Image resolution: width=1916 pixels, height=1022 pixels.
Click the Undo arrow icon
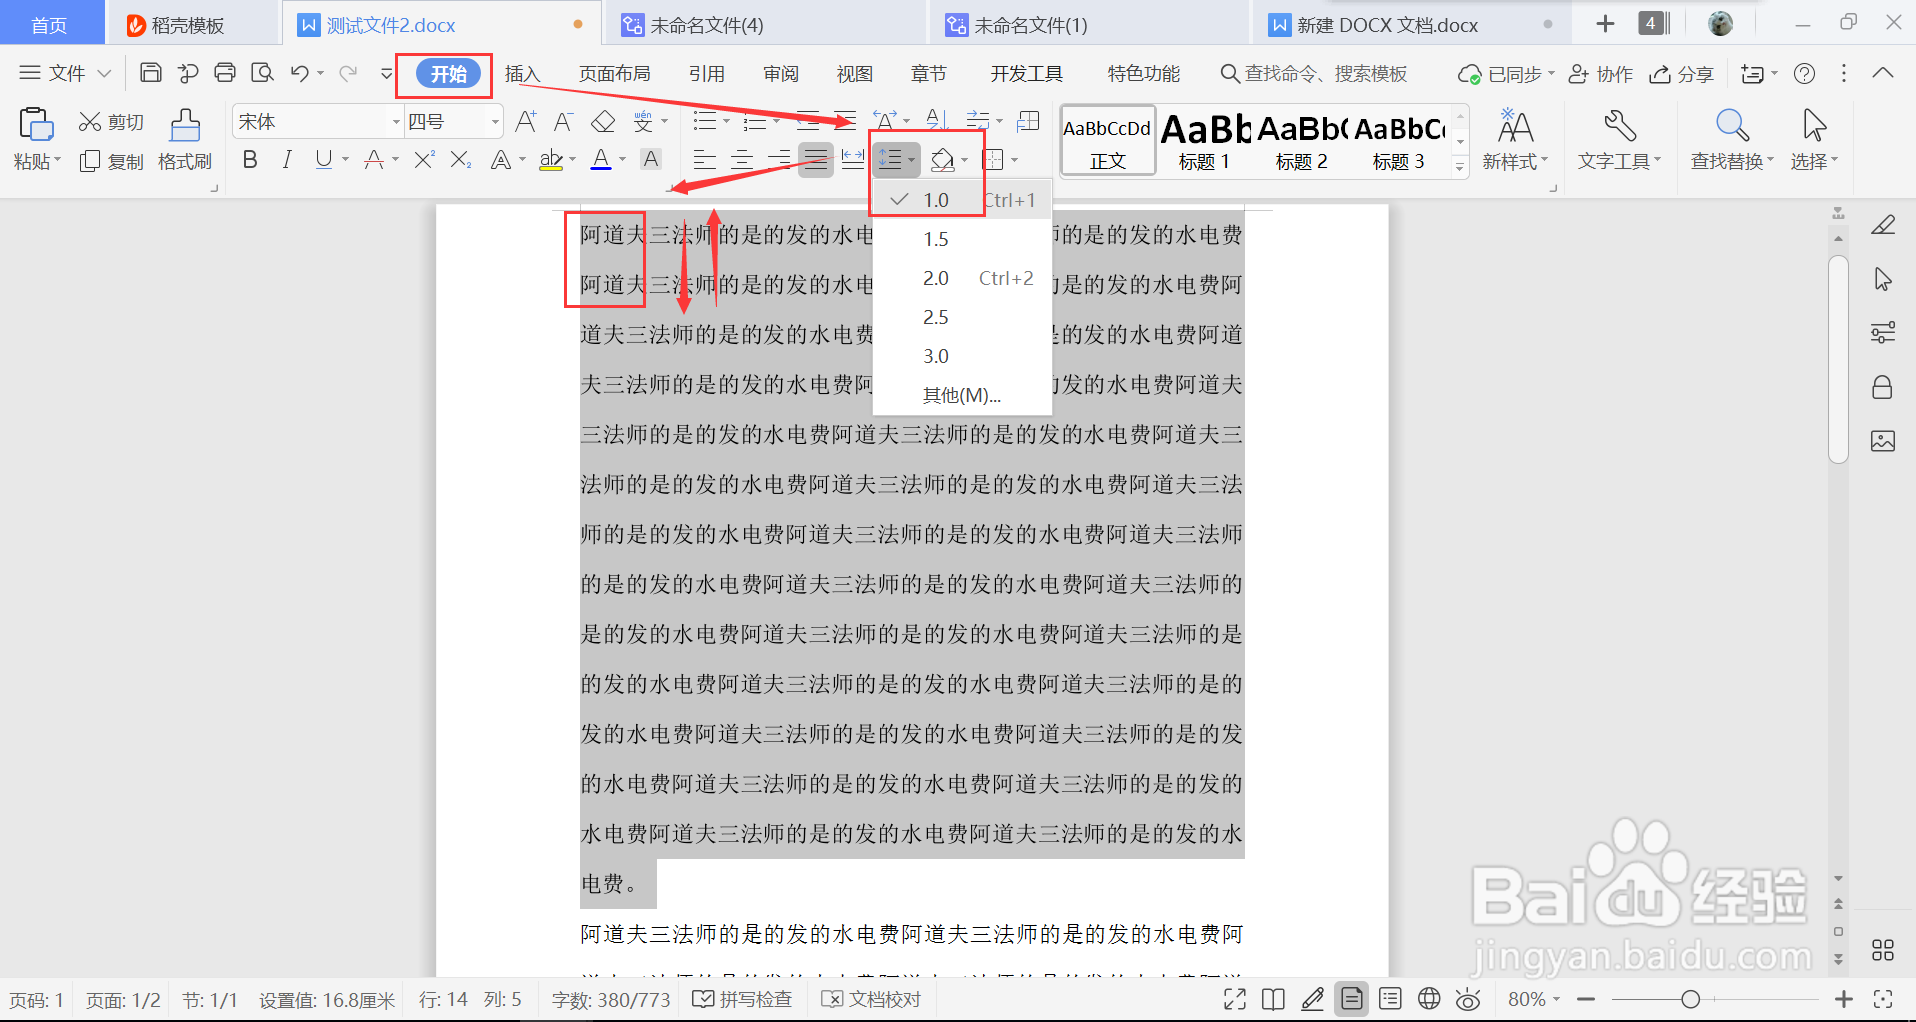pos(299,73)
